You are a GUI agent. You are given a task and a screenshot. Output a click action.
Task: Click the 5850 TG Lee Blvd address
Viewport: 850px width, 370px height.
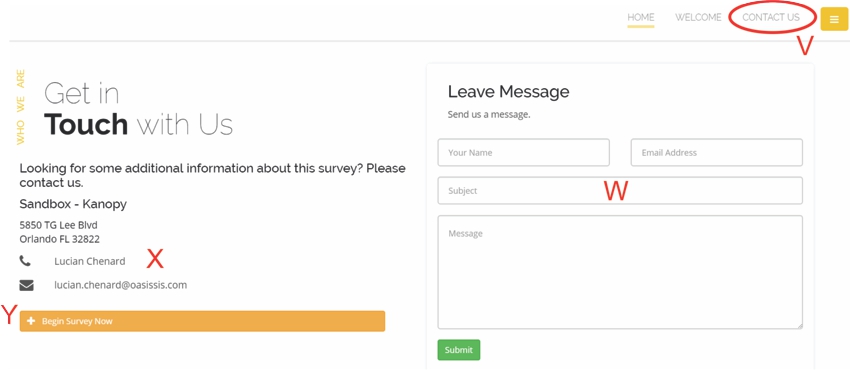[x=59, y=225]
